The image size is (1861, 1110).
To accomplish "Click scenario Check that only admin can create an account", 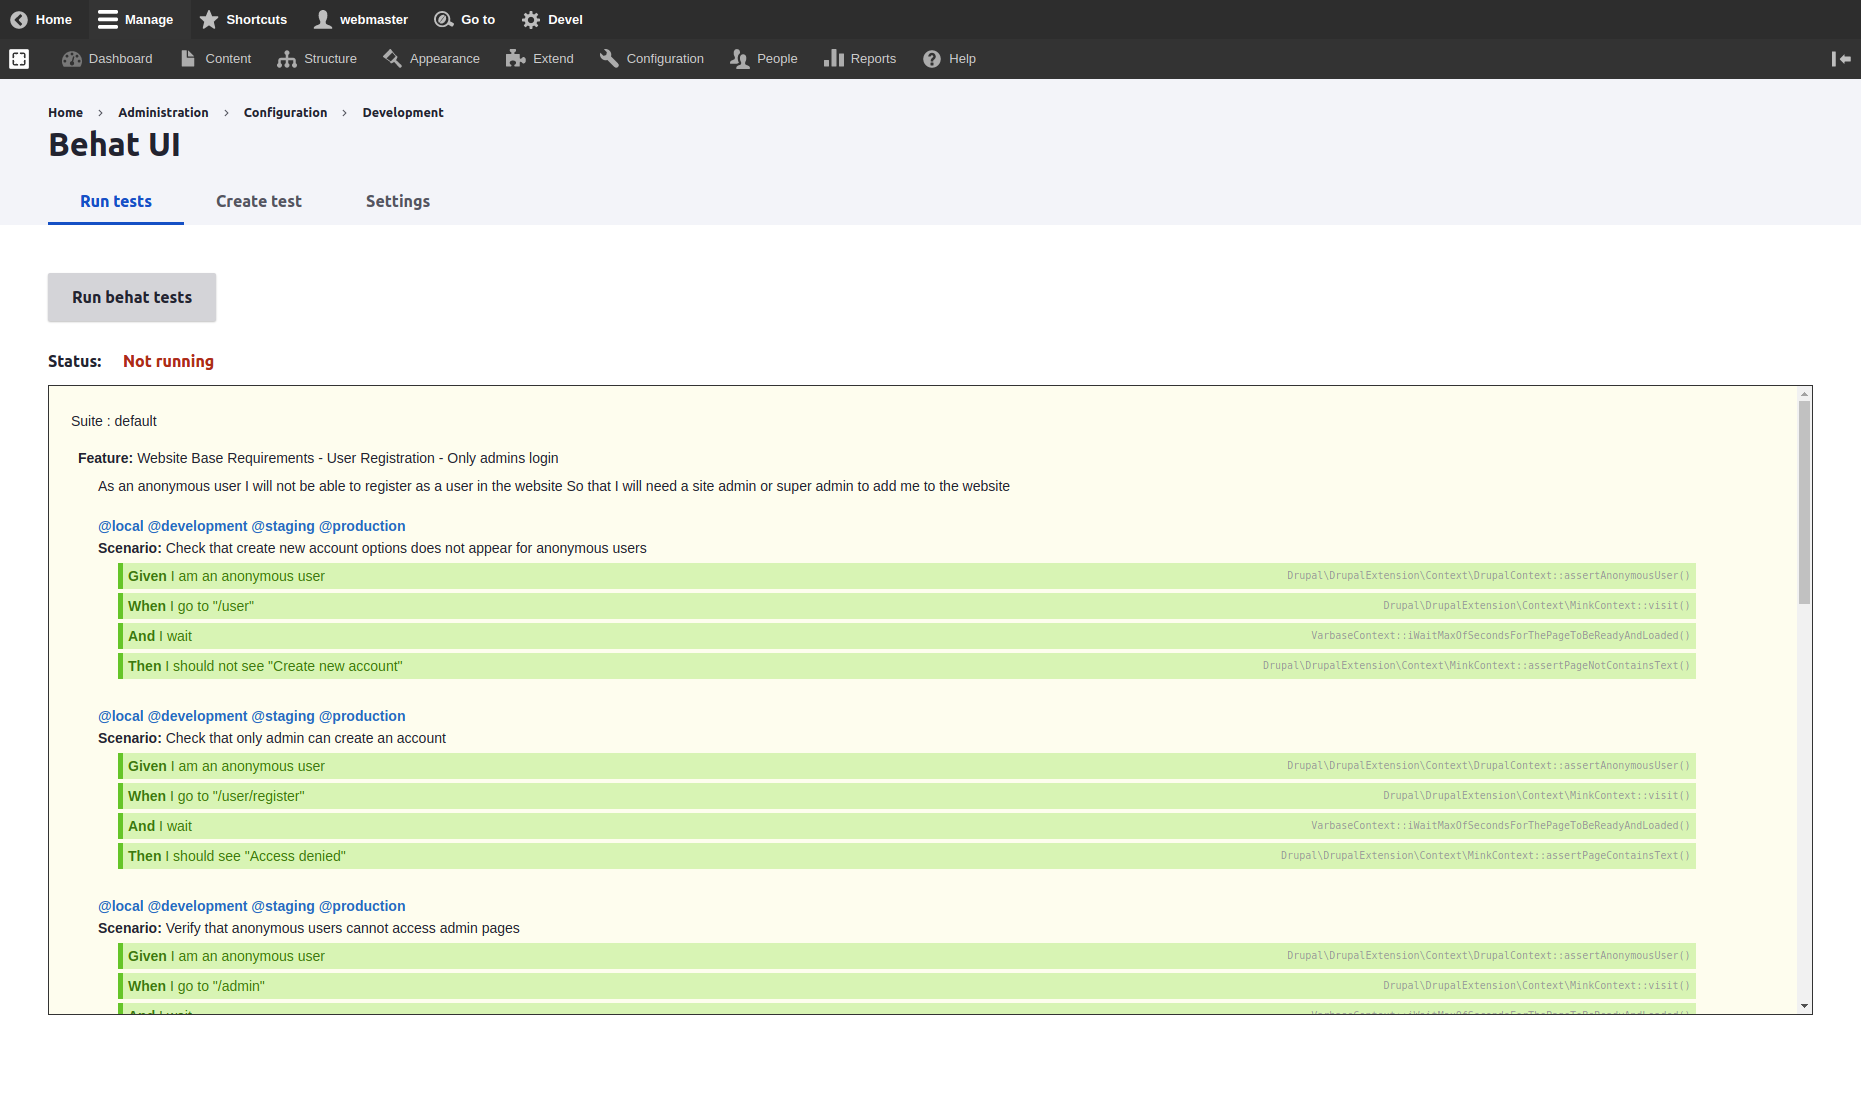I will 272,738.
